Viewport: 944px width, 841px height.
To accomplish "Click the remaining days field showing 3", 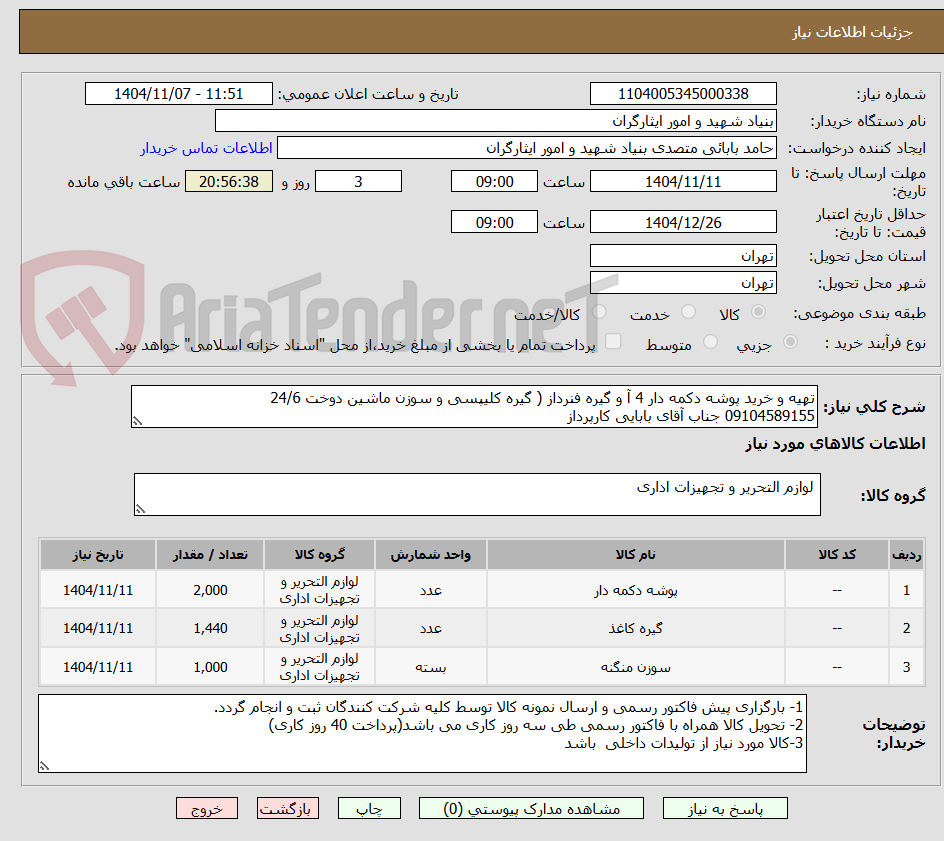I will click(358, 181).
